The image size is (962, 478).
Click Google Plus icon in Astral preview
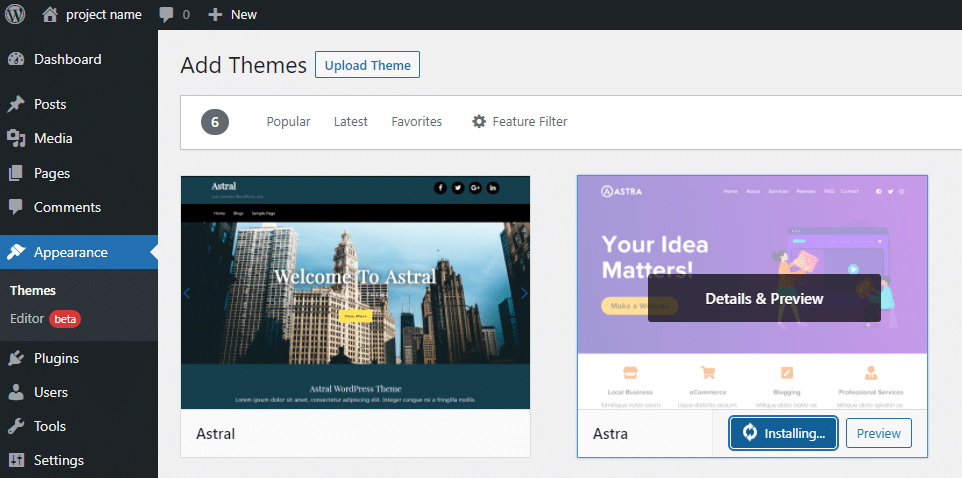(475, 188)
